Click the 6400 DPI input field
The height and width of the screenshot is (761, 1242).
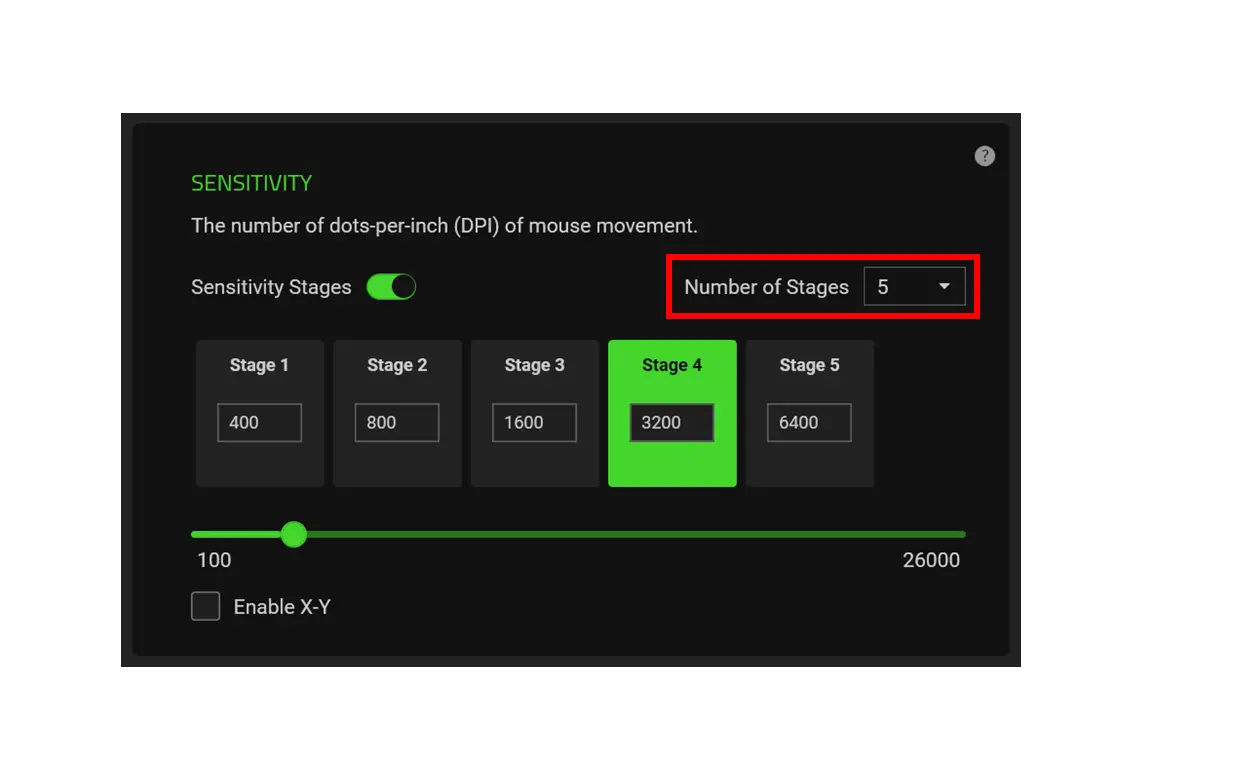click(809, 422)
